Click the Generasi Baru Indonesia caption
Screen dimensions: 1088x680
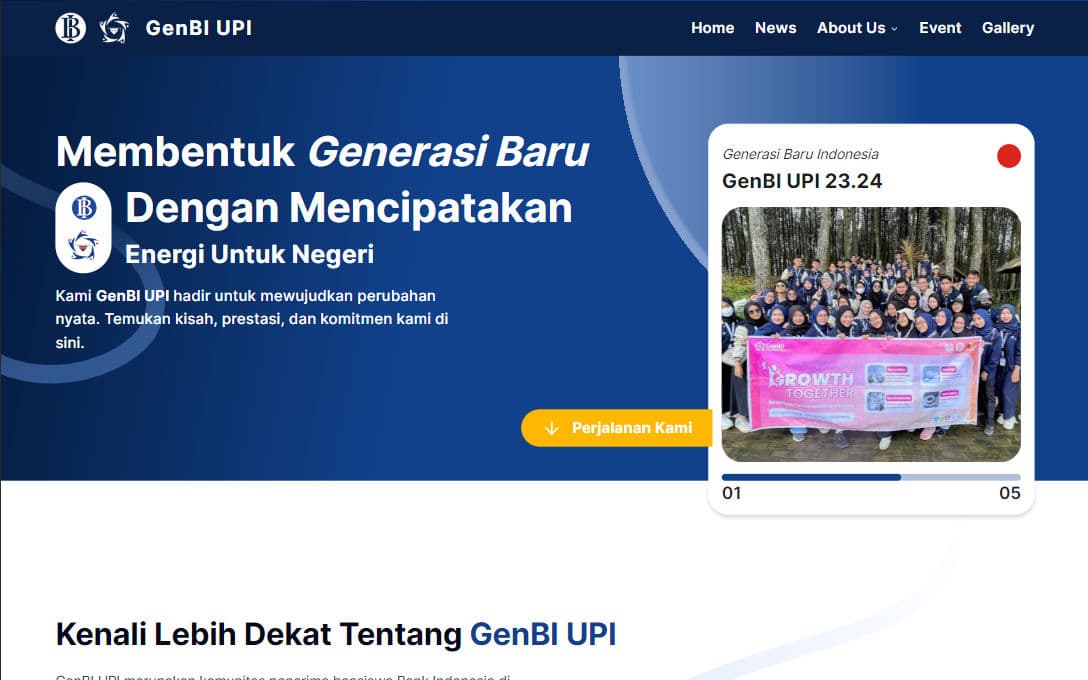801,154
